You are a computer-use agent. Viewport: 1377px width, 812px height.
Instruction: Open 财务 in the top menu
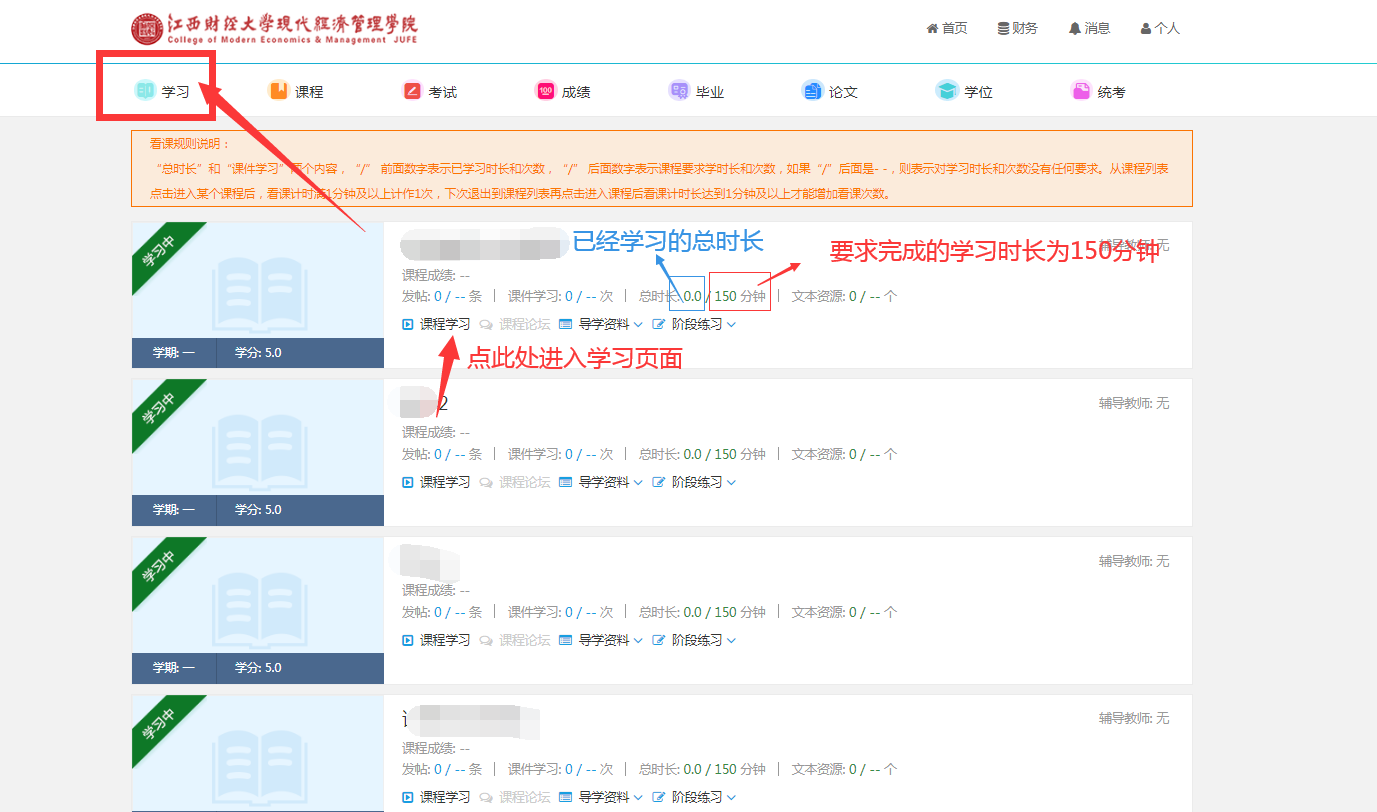click(x=1018, y=28)
